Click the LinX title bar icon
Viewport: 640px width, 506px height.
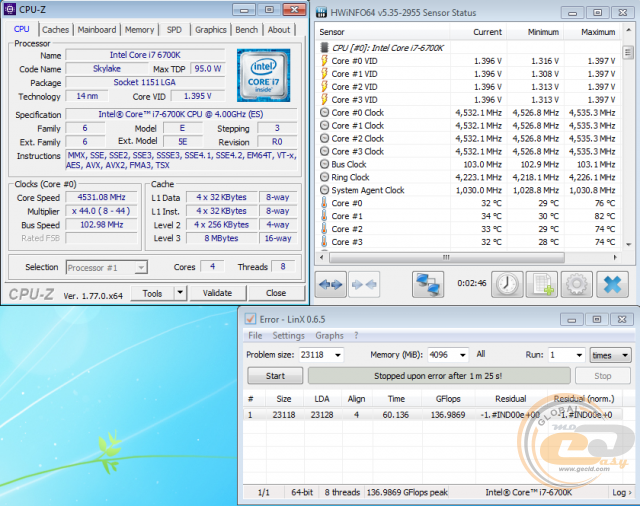click(x=250, y=319)
